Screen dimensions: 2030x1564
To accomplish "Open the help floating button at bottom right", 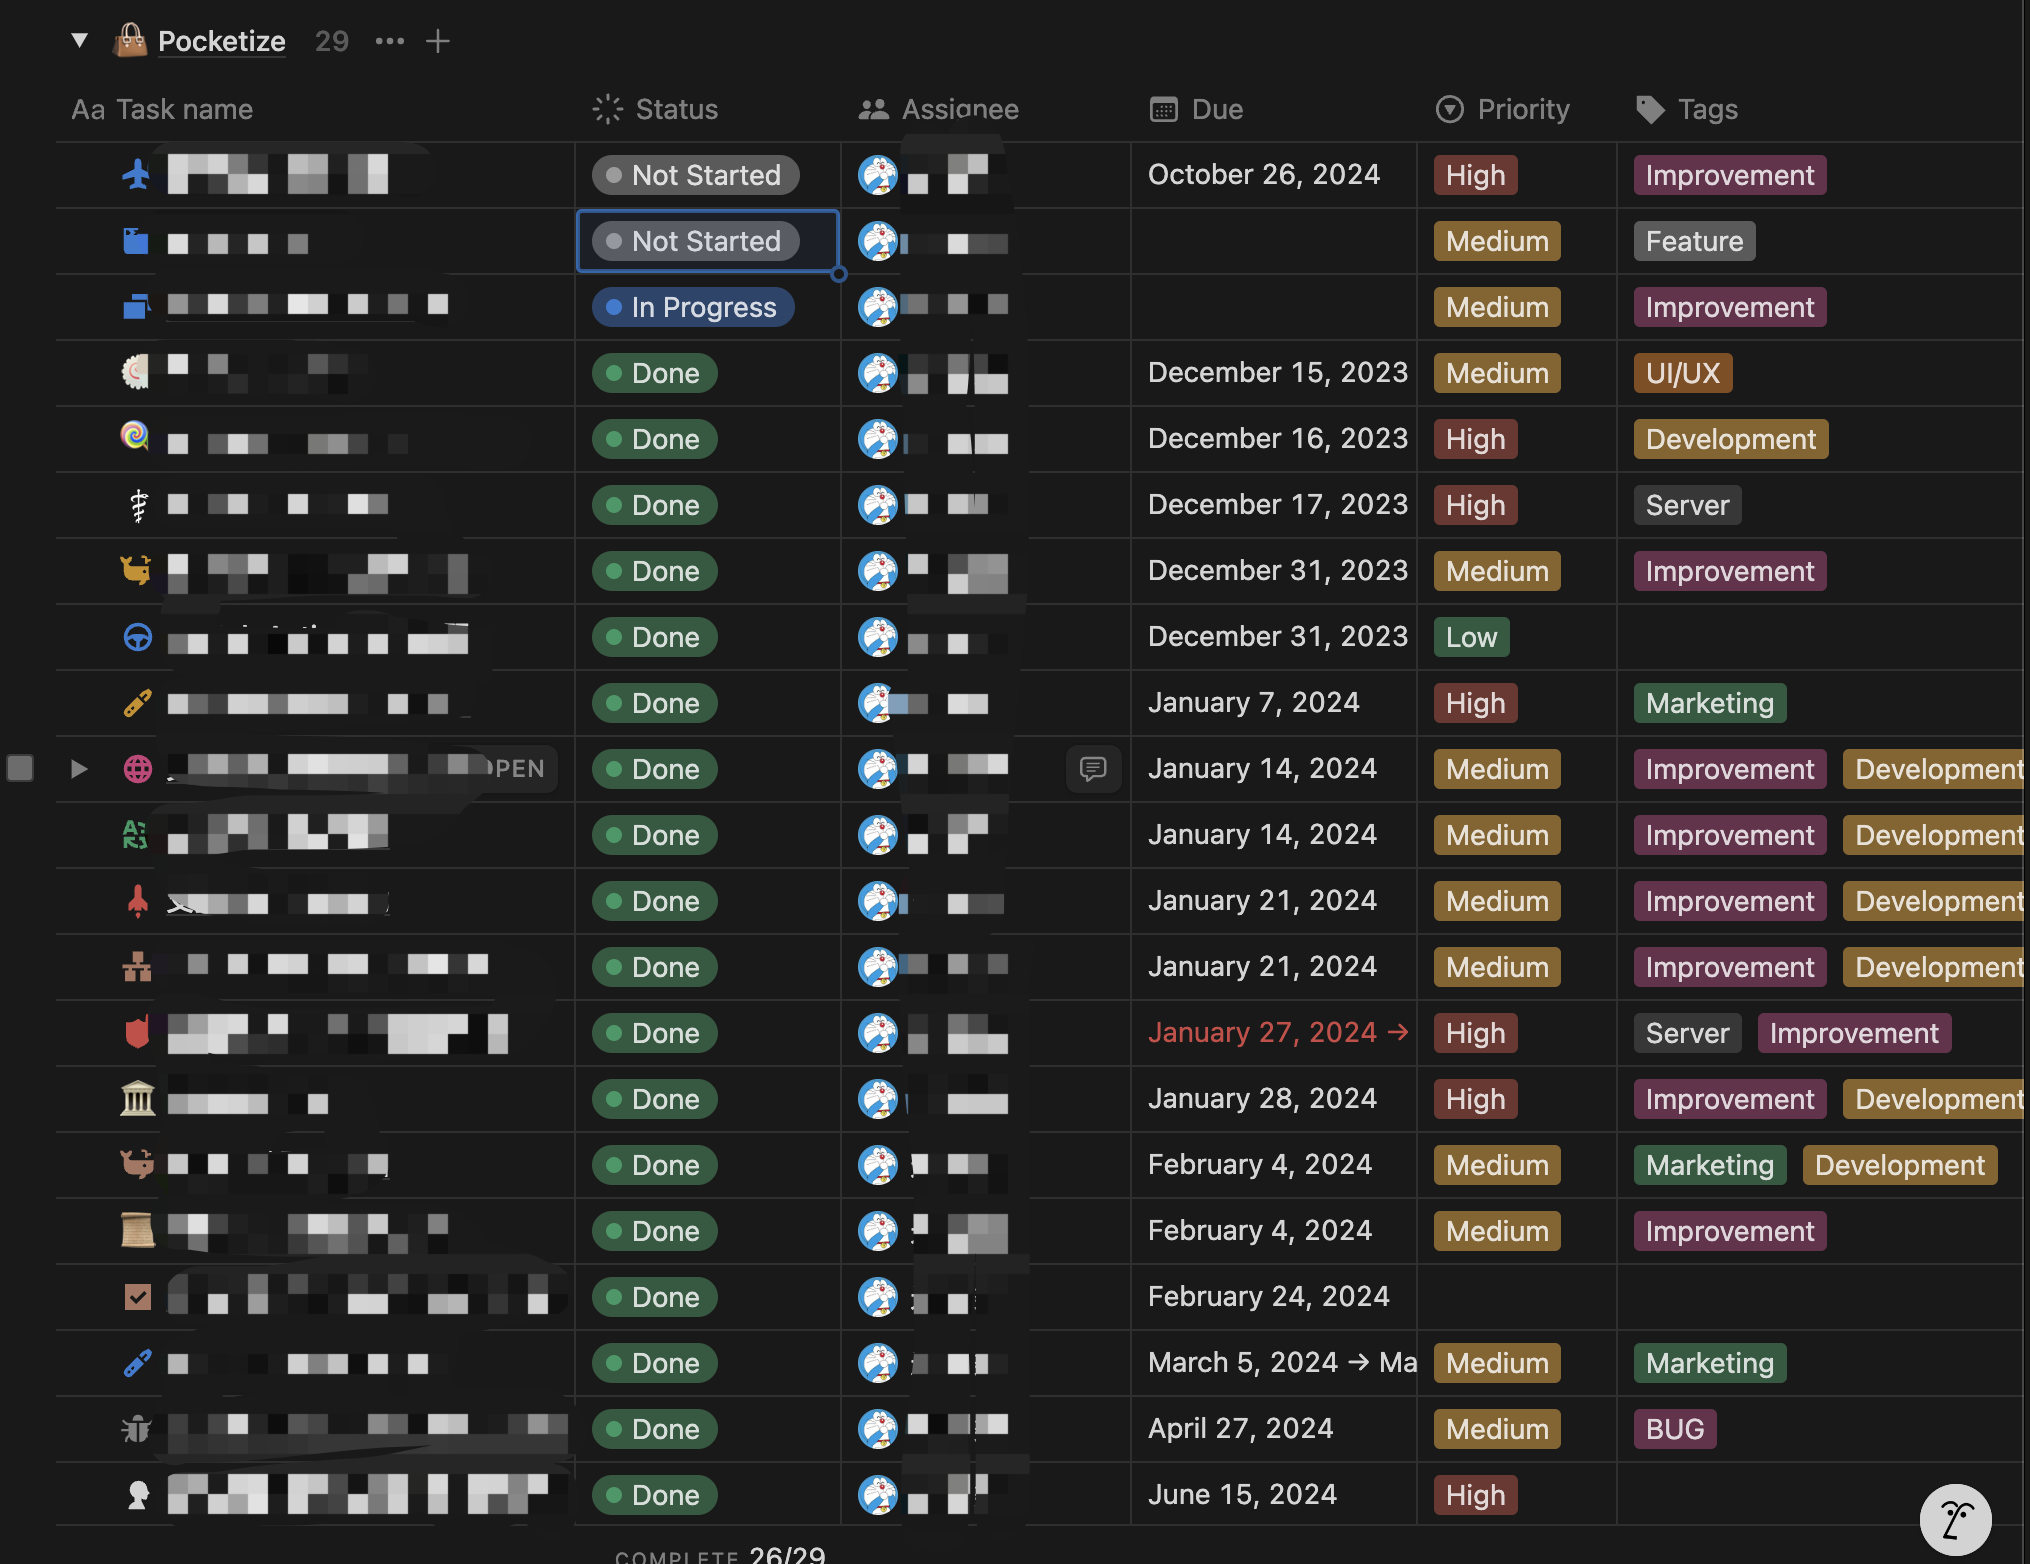I will point(1955,1519).
